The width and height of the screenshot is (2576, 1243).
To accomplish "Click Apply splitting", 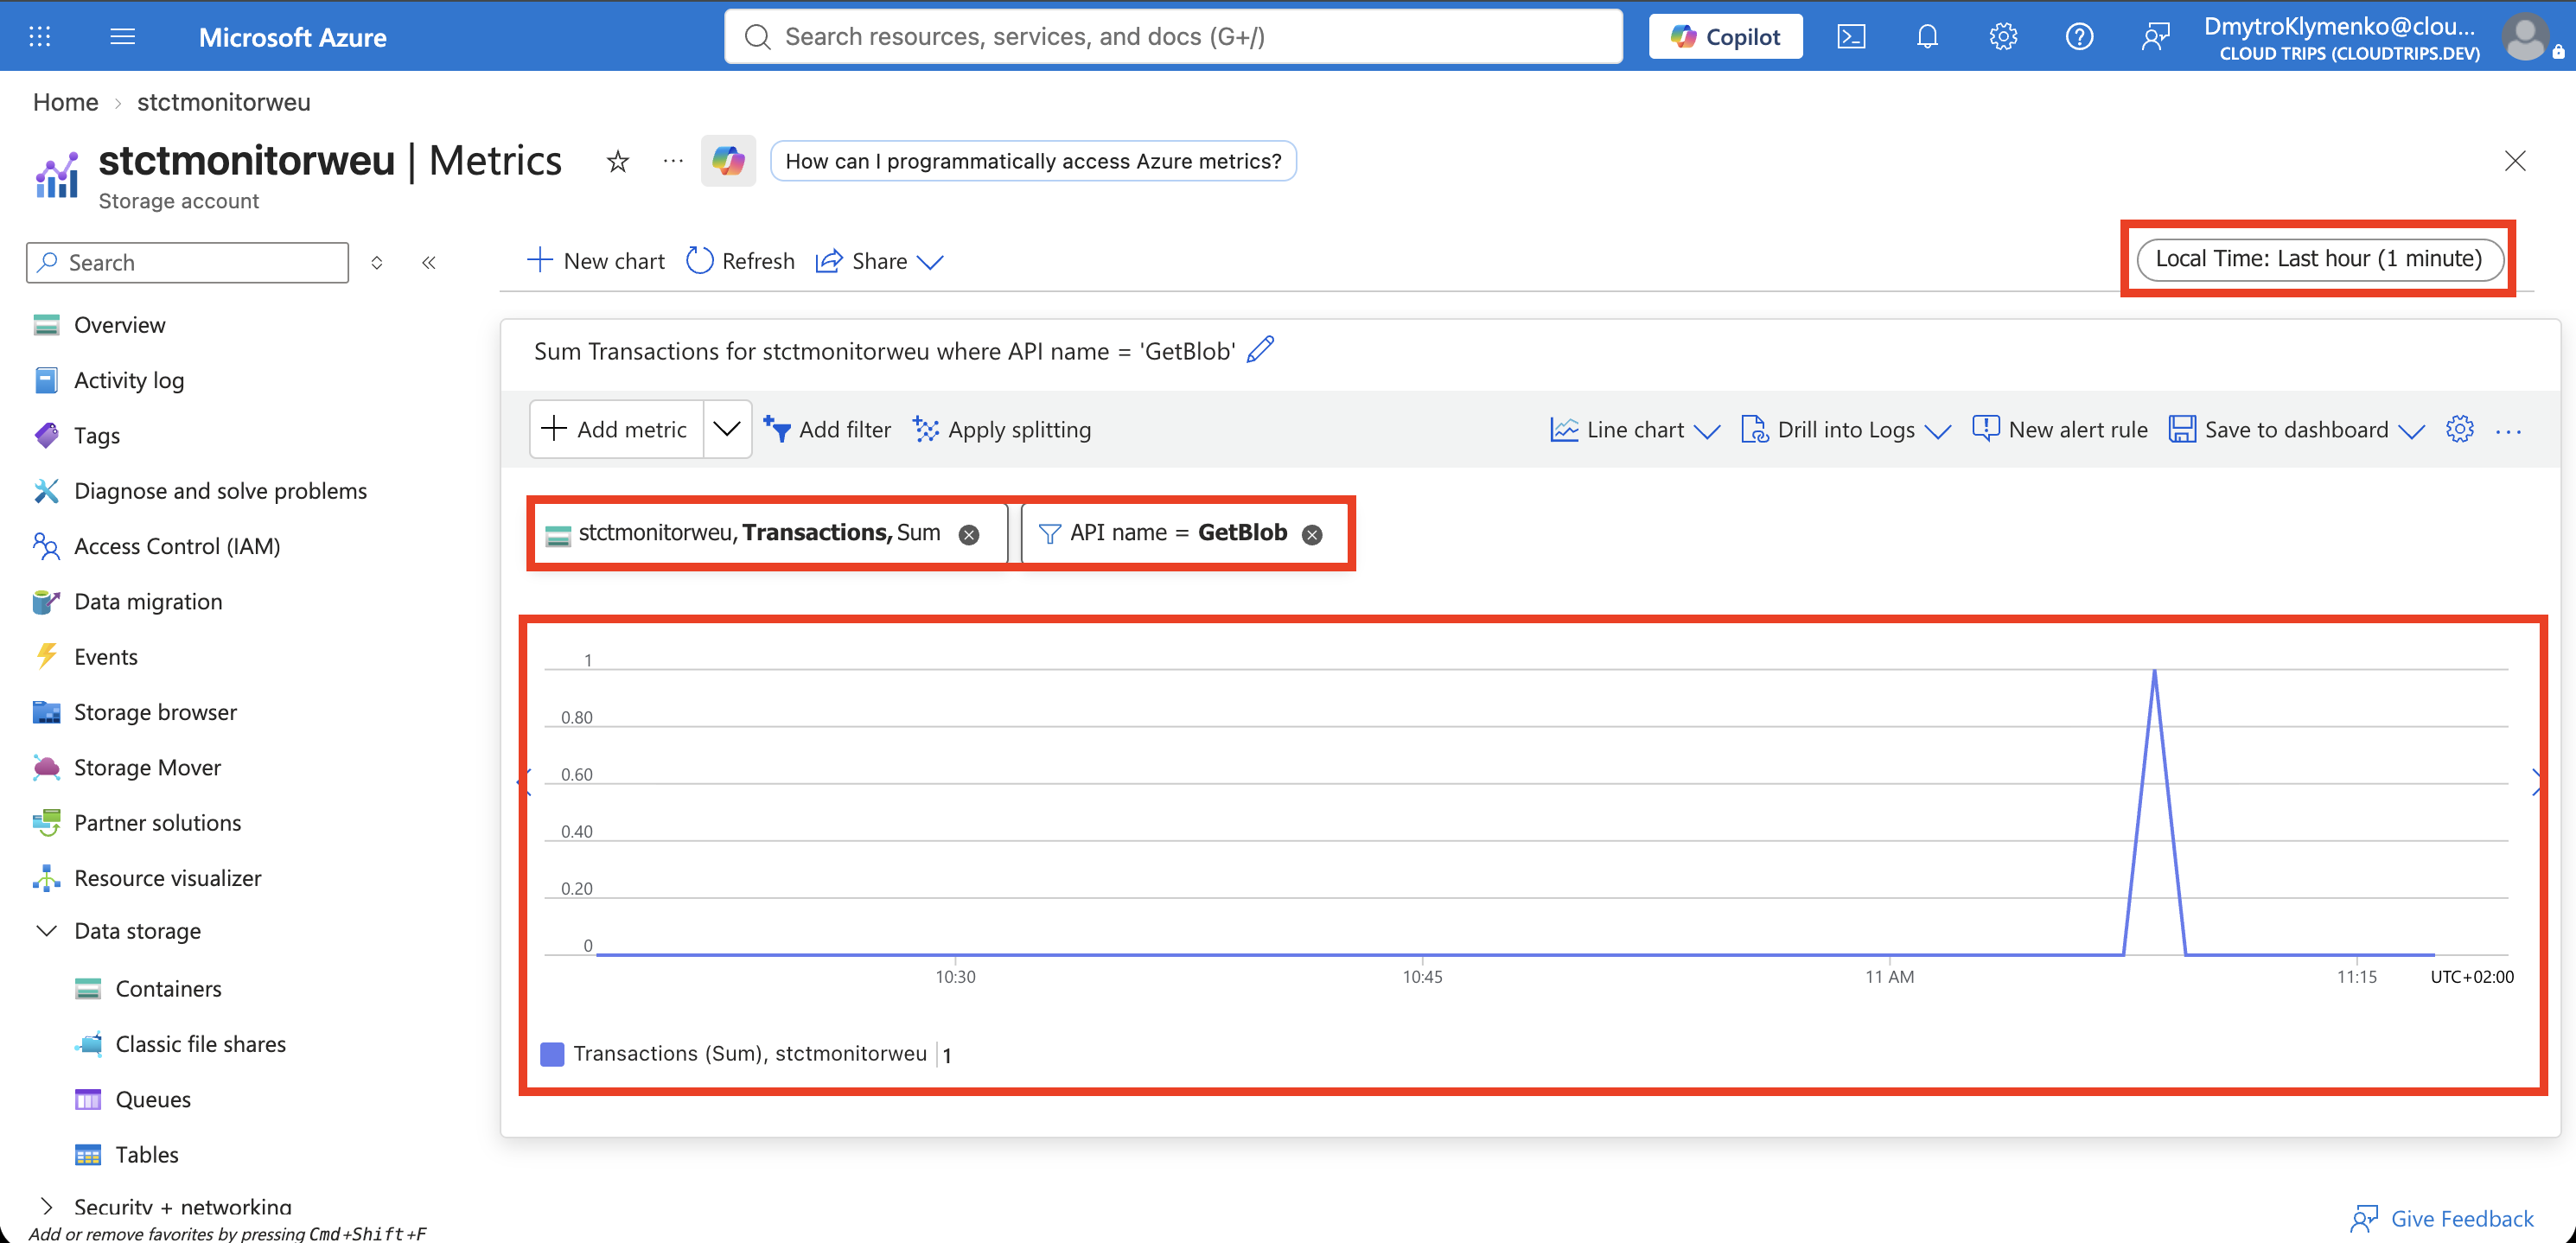I will point(1001,429).
